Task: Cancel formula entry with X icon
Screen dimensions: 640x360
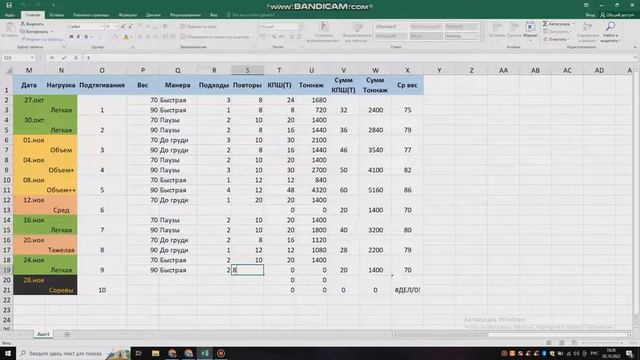Action: pyautogui.click(x=51, y=58)
